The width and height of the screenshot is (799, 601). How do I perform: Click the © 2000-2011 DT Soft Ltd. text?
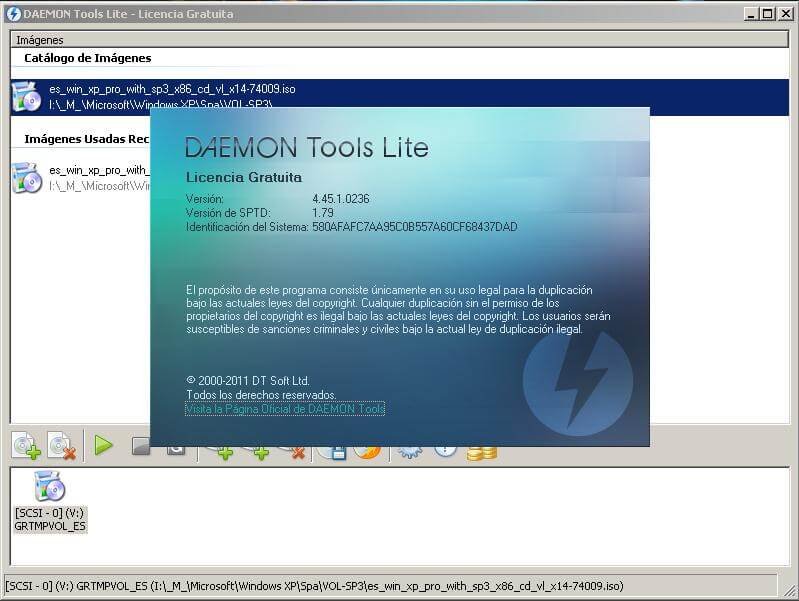pyautogui.click(x=248, y=381)
